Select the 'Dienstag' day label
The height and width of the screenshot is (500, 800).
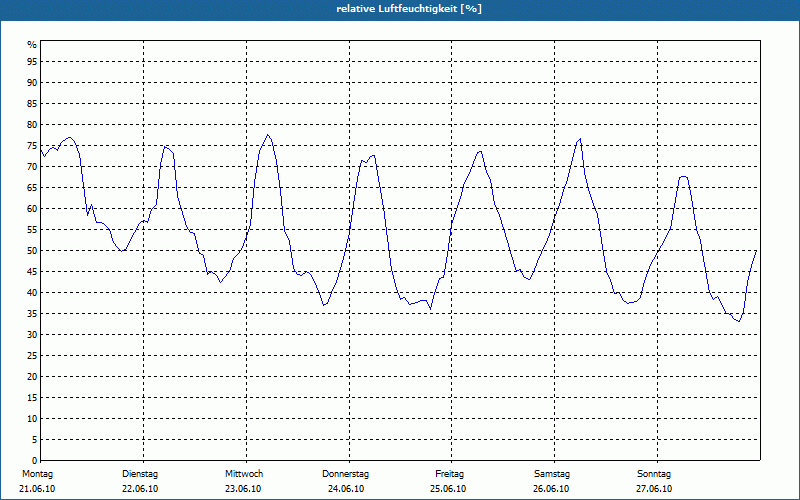pyautogui.click(x=140, y=474)
